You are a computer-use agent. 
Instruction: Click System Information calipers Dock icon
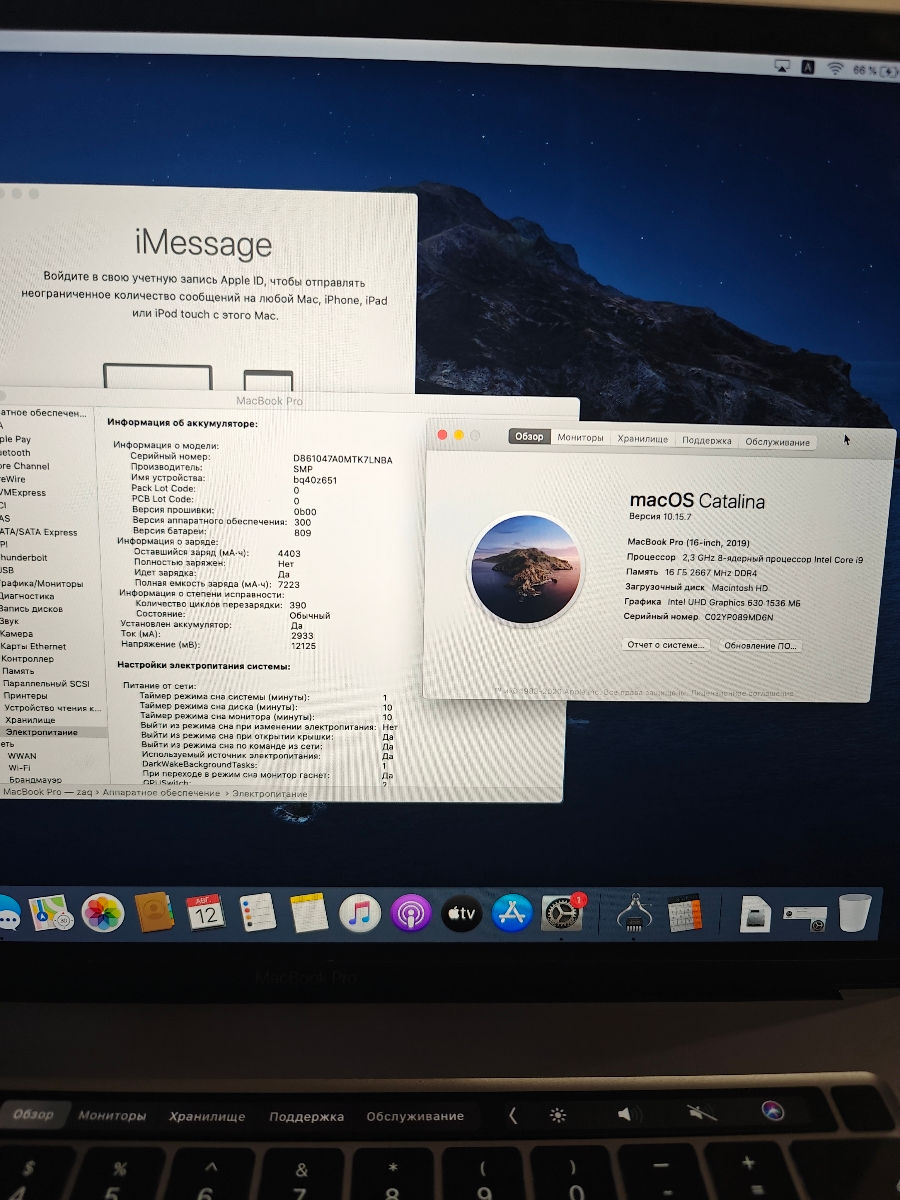[634, 913]
